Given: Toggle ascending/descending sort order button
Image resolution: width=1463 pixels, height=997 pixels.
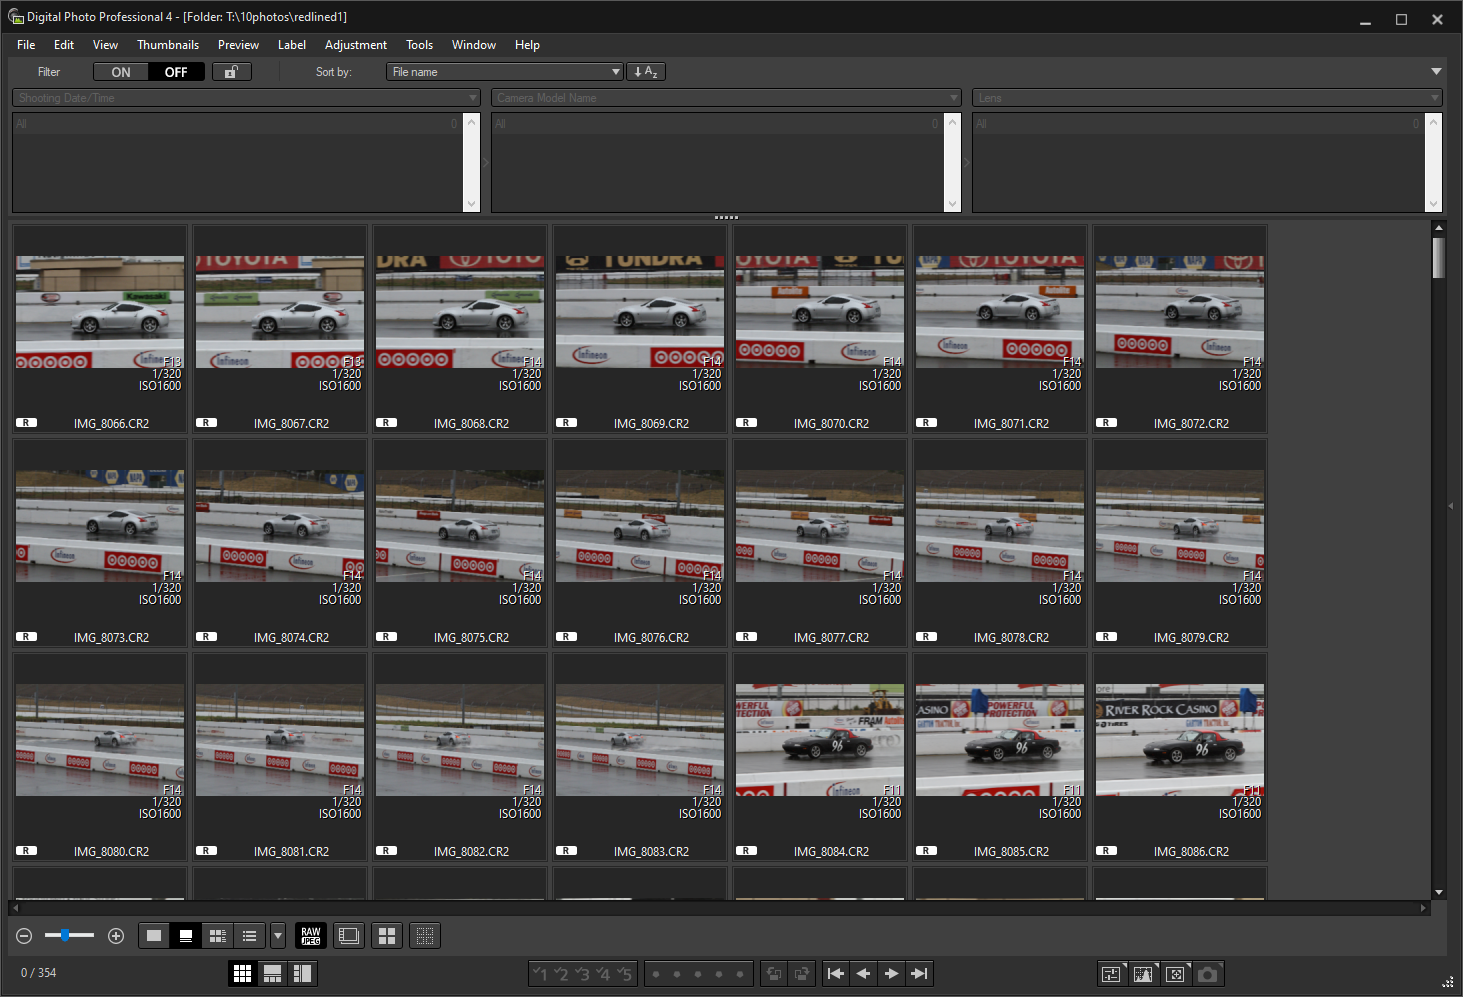Looking at the screenshot, I should 645,72.
